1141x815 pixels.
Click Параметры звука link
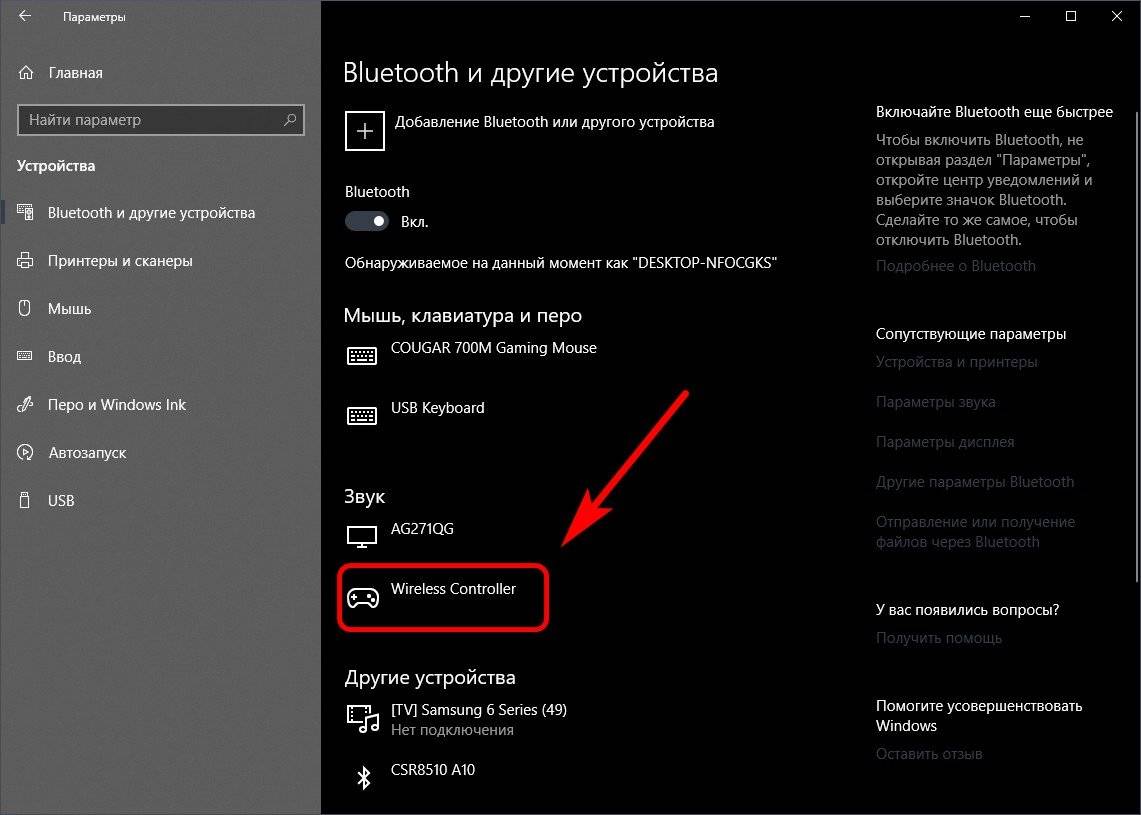[935, 402]
